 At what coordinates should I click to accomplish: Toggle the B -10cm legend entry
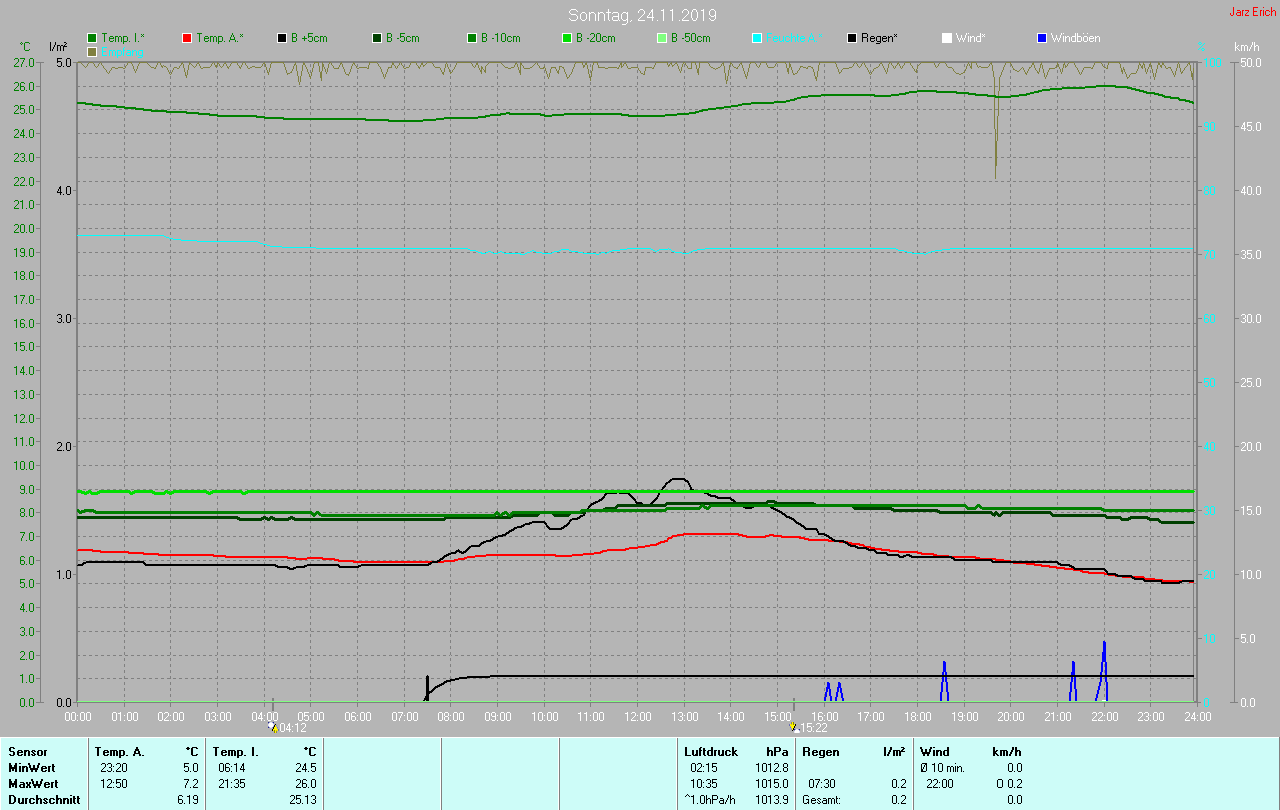tap(472, 38)
